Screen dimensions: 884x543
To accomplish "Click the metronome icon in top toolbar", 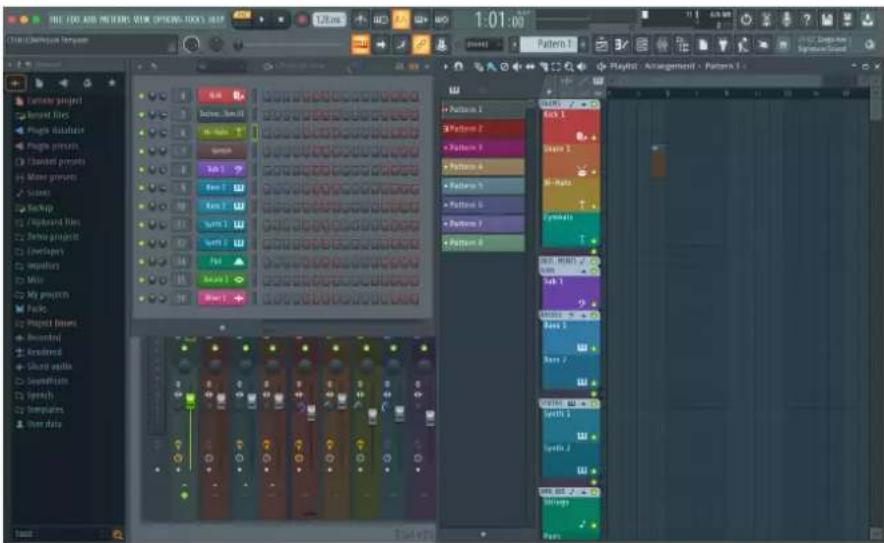I will point(361,20).
